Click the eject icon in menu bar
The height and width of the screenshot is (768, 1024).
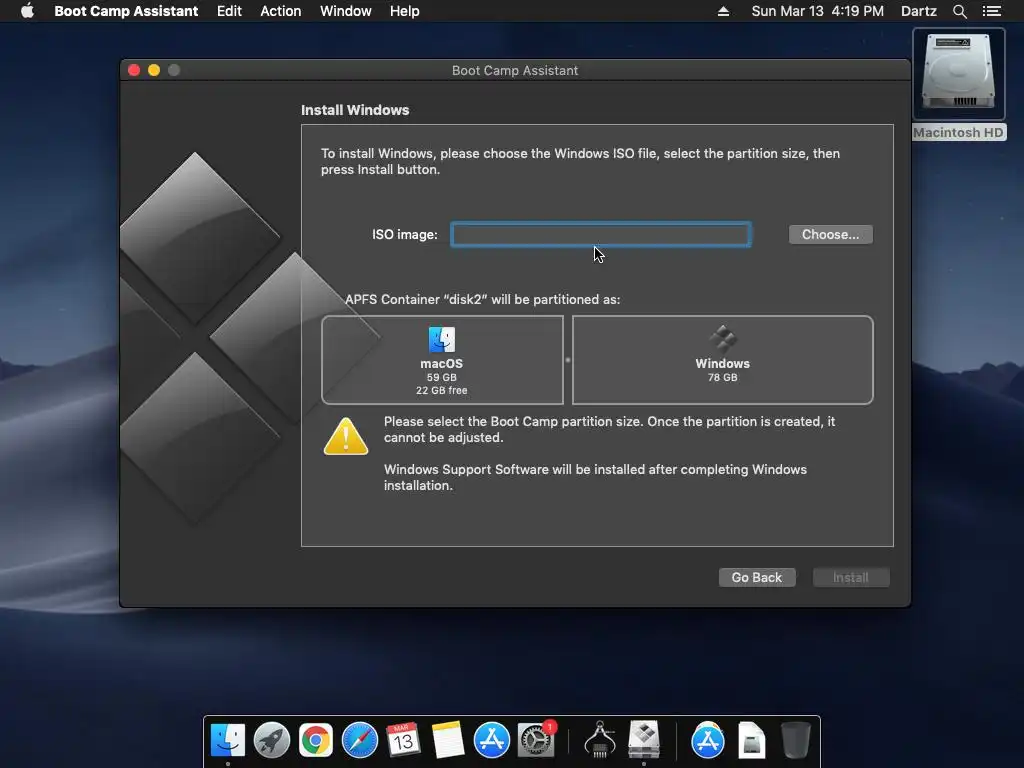pos(723,11)
